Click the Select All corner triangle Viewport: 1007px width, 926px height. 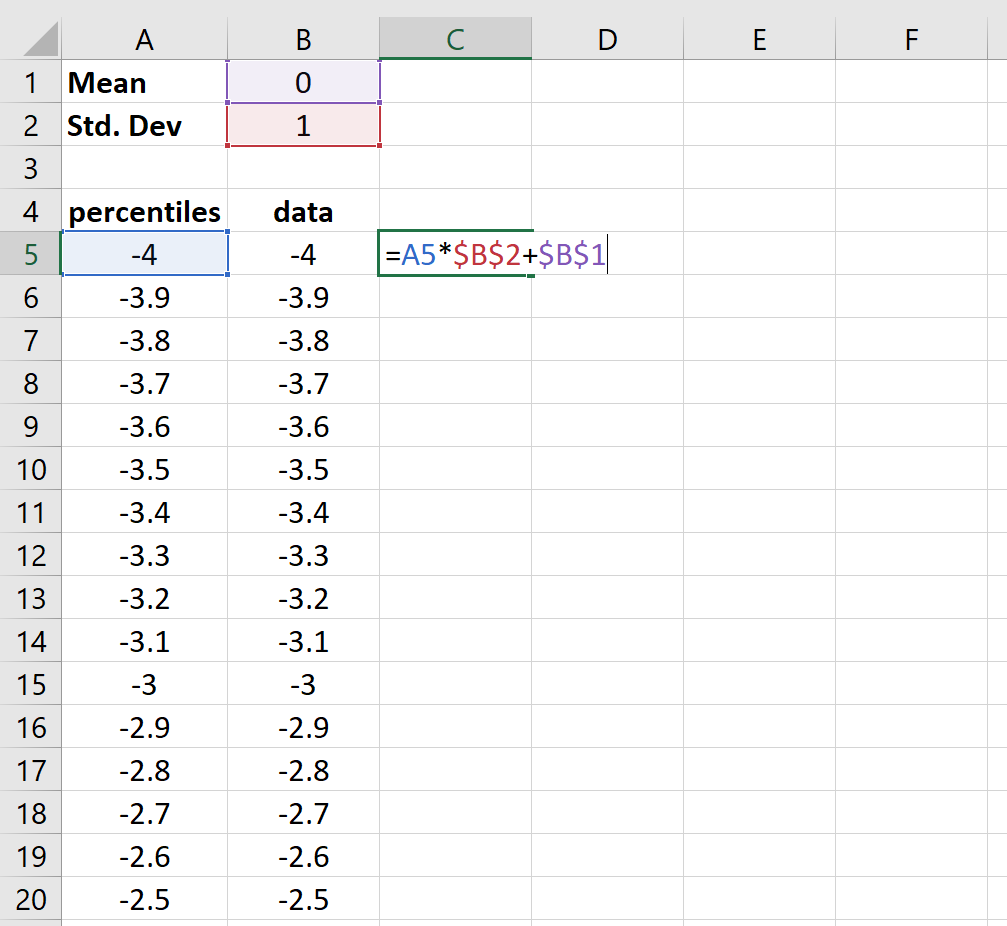40,40
